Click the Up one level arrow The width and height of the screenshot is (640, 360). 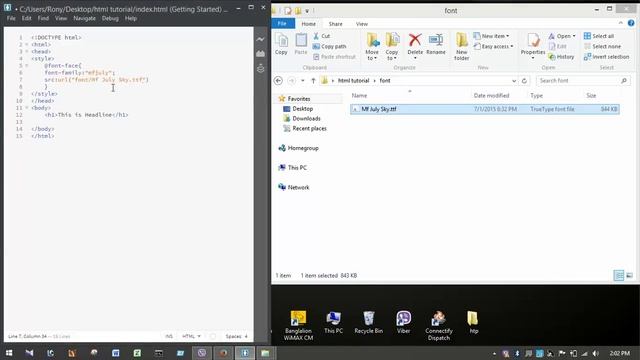(313, 80)
